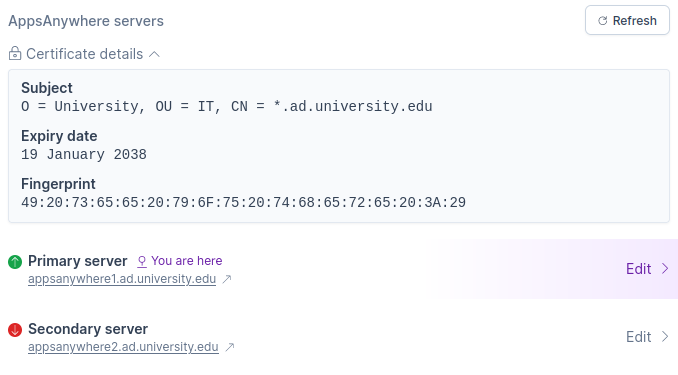The height and width of the screenshot is (375, 678).
Task: Click external link arrow for primary server
Action: [x=227, y=279]
